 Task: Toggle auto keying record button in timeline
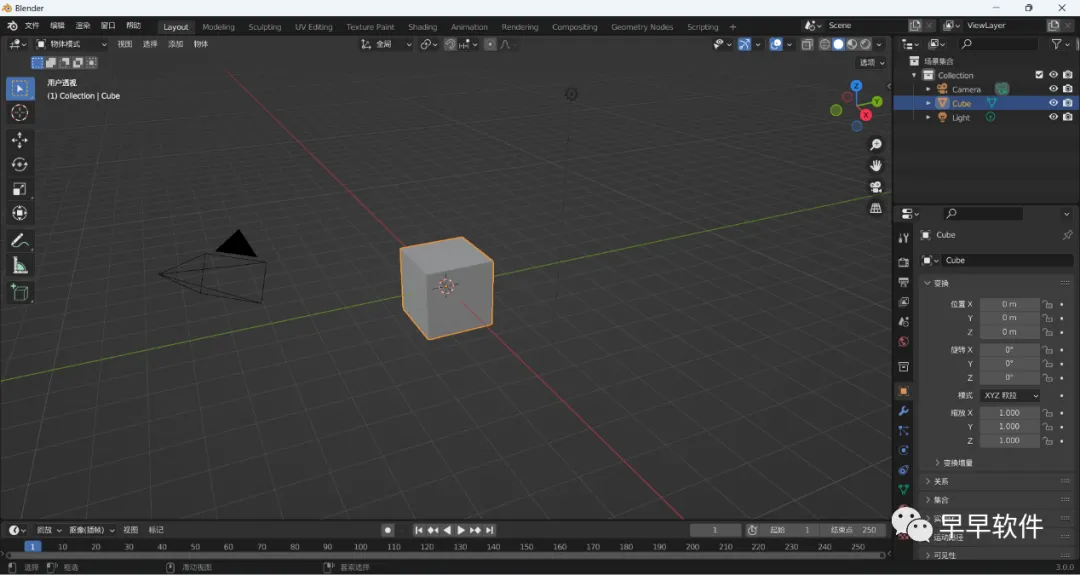pos(388,530)
